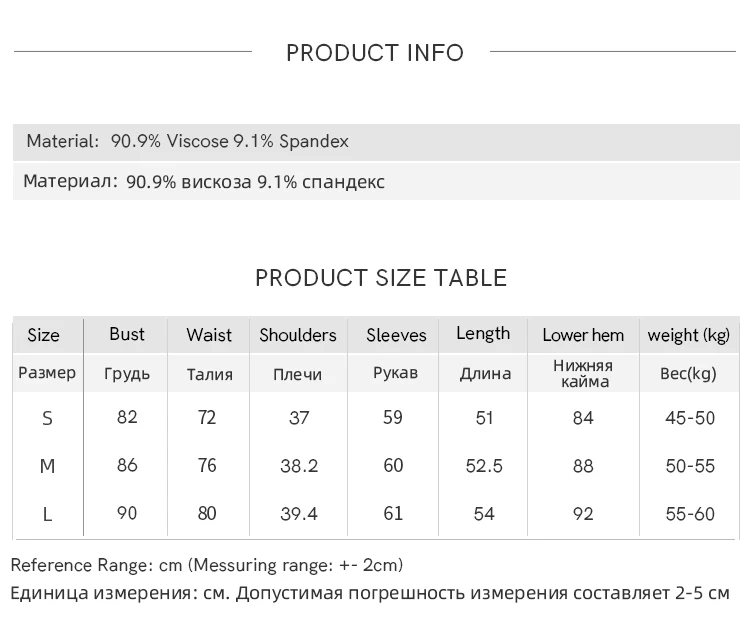
Task: Select the Russian Единица измерения note
Action: (x=370, y=593)
